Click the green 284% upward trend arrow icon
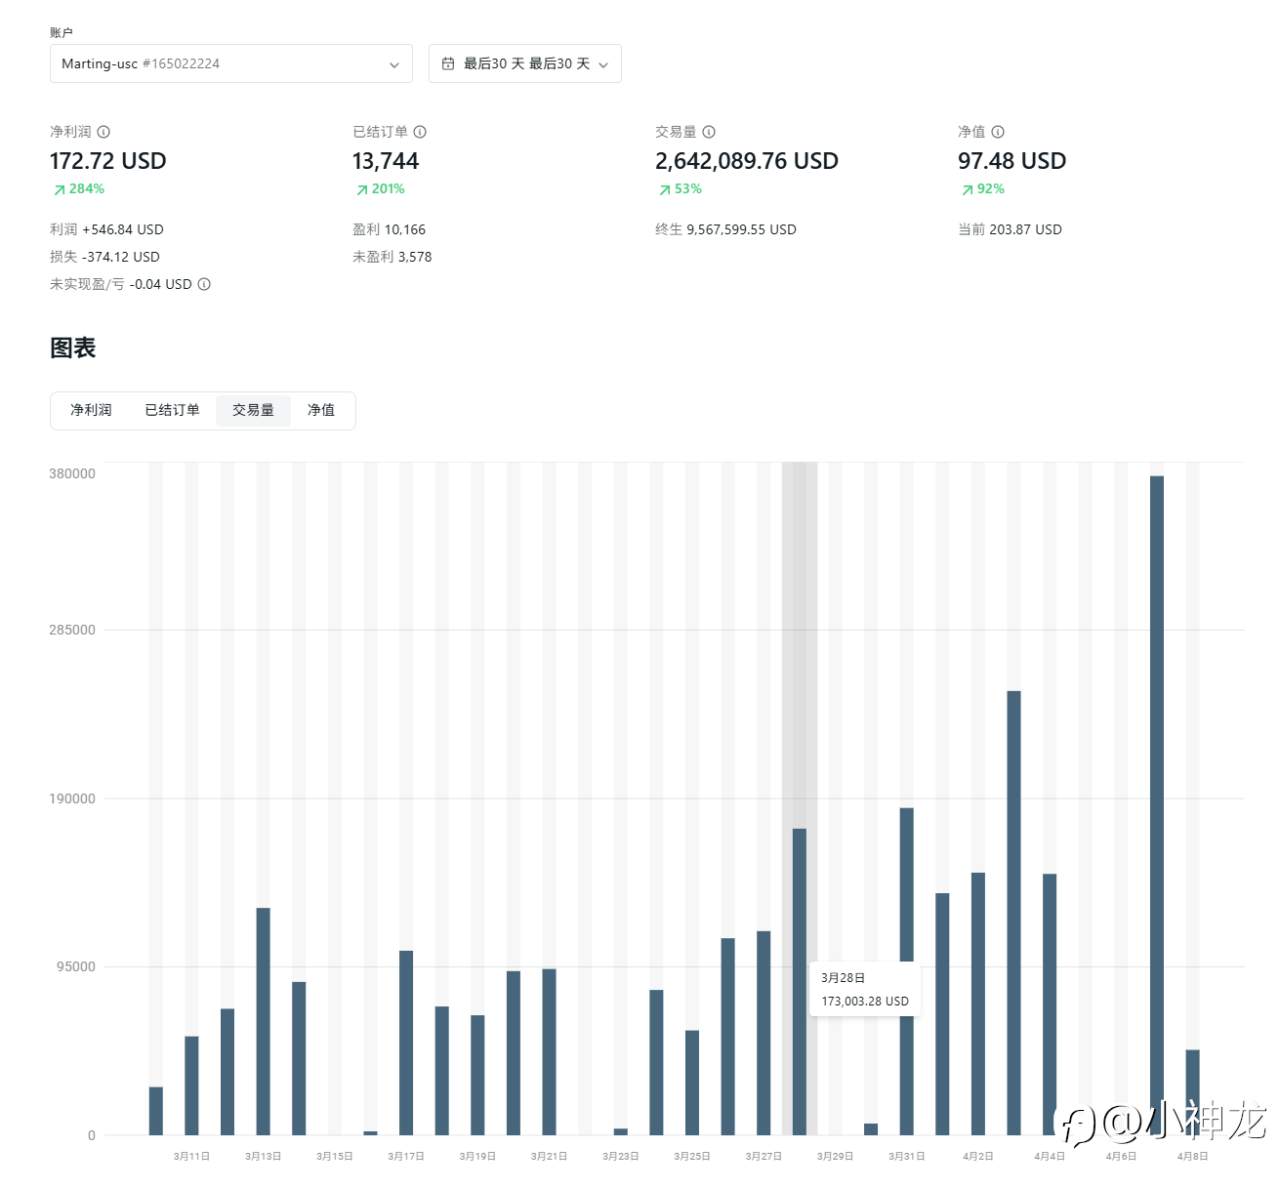This screenshot has height=1188, width=1280. [x=60, y=189]
